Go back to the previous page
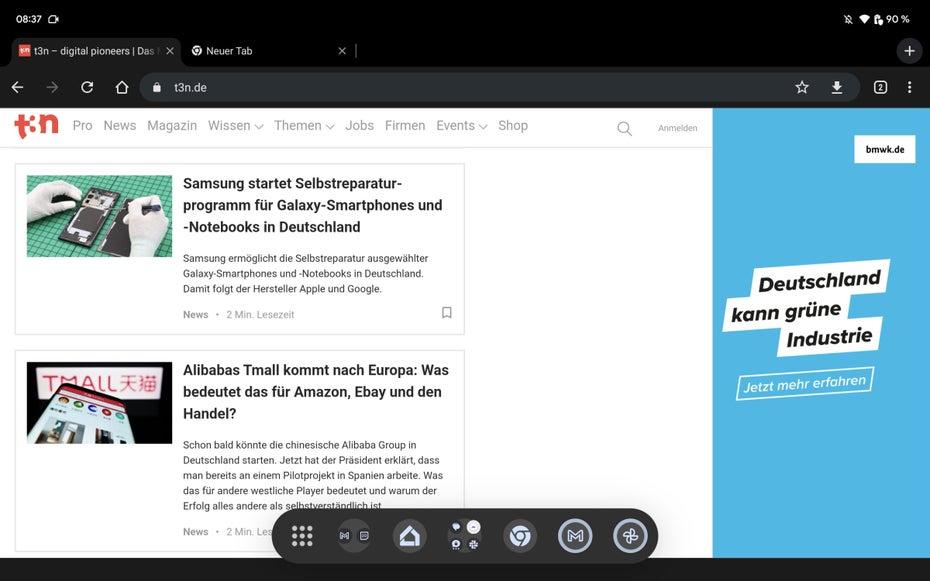The width and height of the screenshot is (930, 581). click(18, 87)
